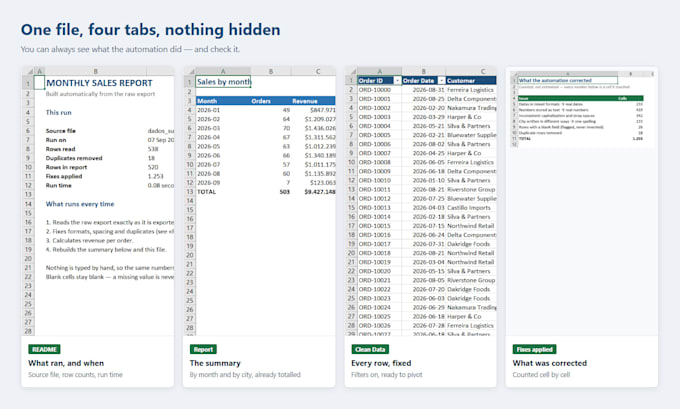Image resolution: width=680 pixels, height=409 pixels.
Task: Click the 'Rows in report' label
Action: tap(66, 167)
